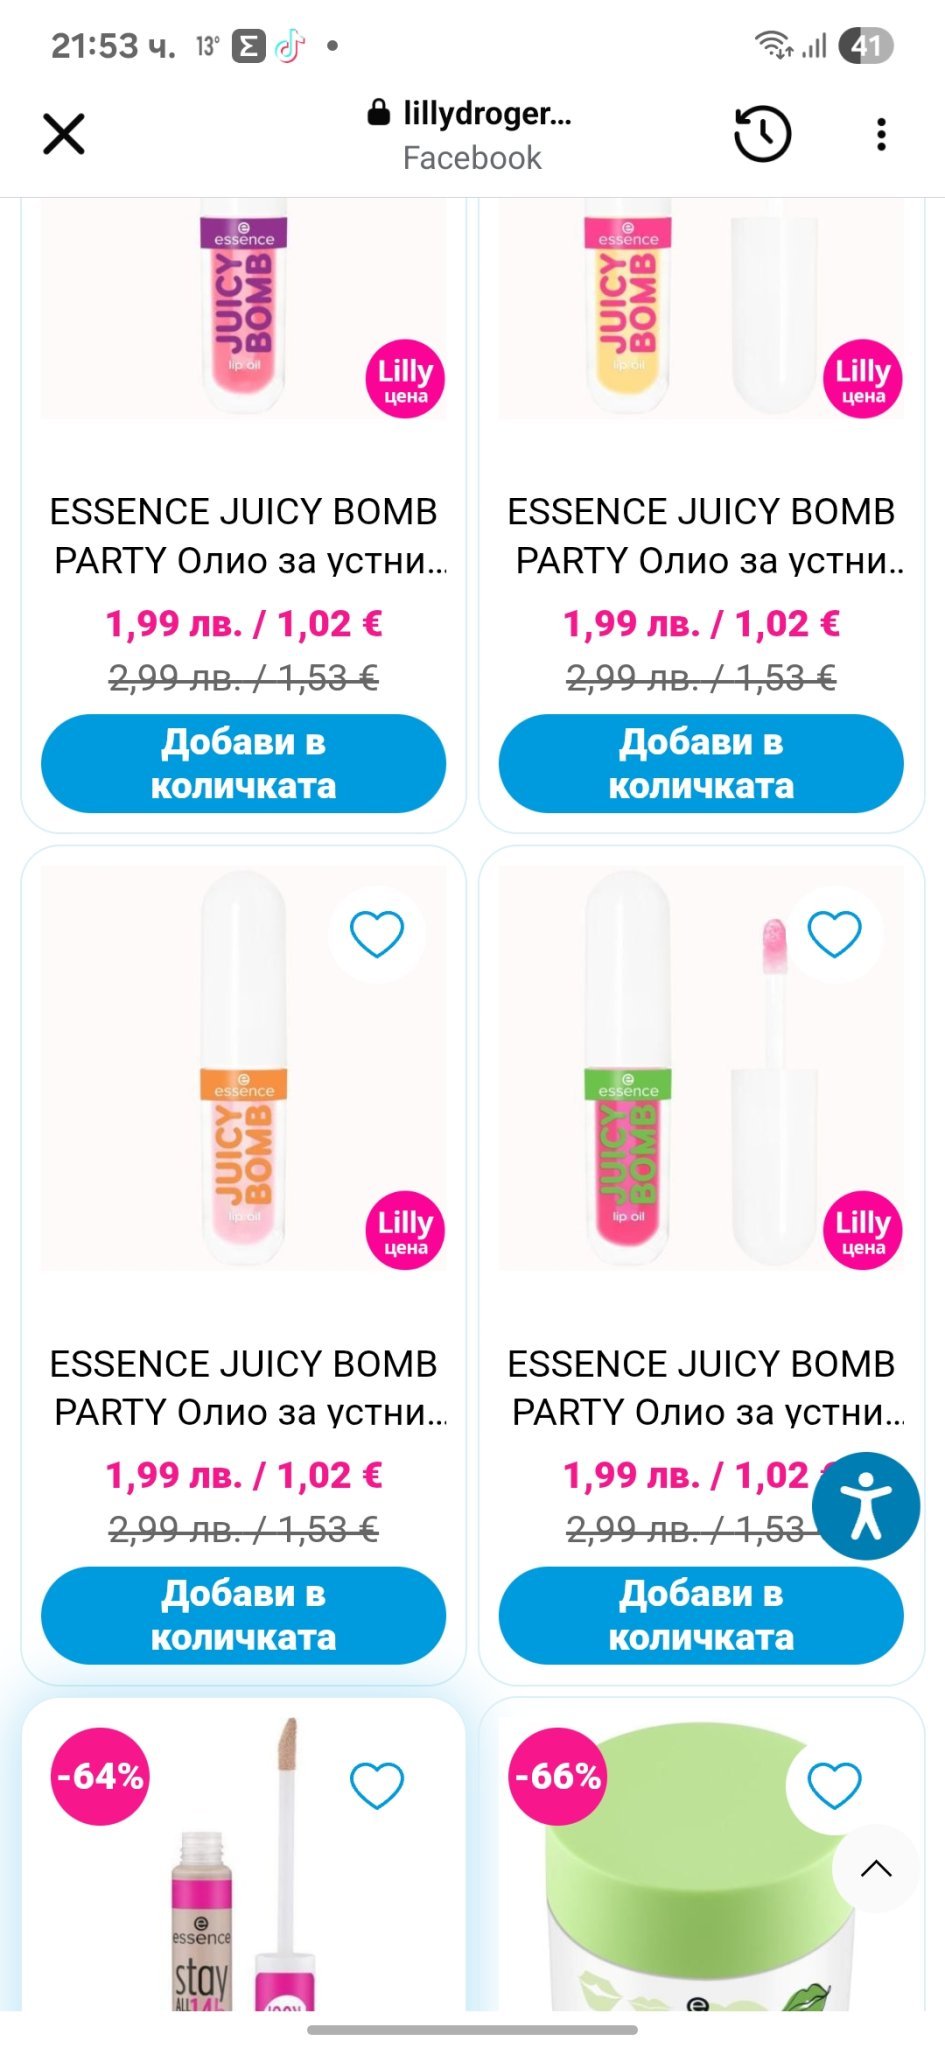The image size is (945, 2048).
Task: Add the Essence Stay concealer to favorites
Action: [376, 1785]
